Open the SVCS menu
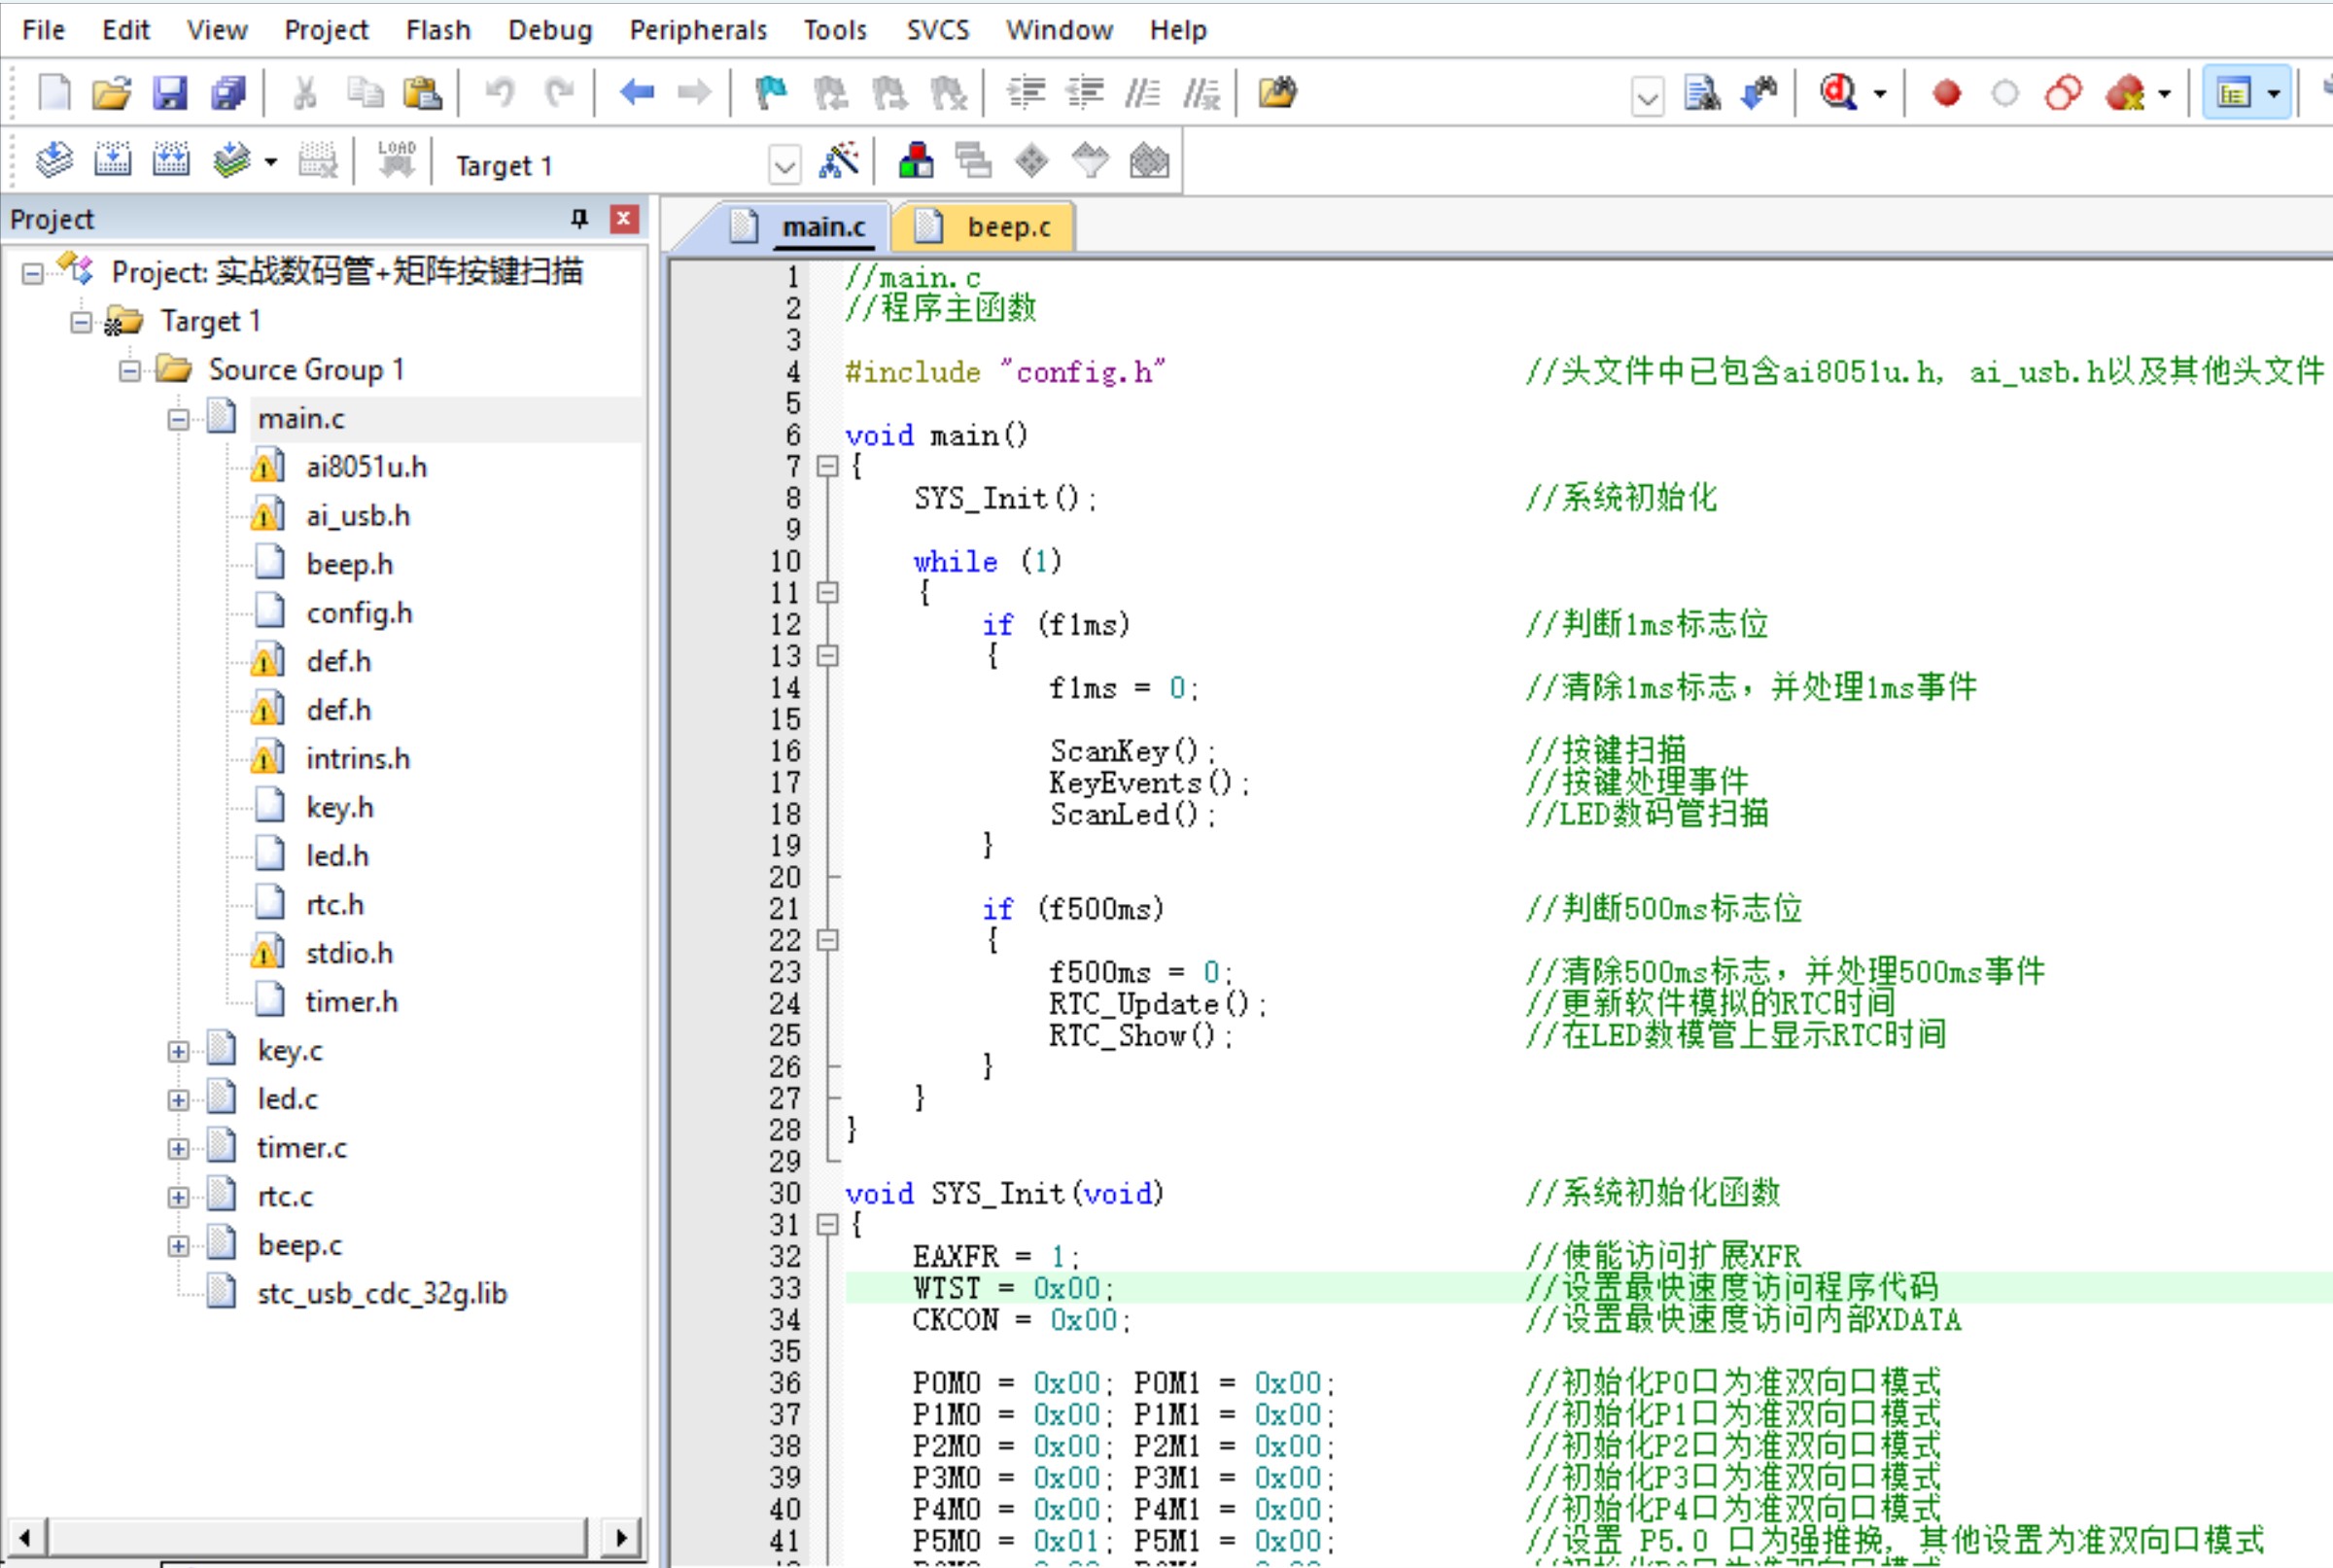Image resolution: width=2333 pixels, height=1568 pixels. coord(937,30)
